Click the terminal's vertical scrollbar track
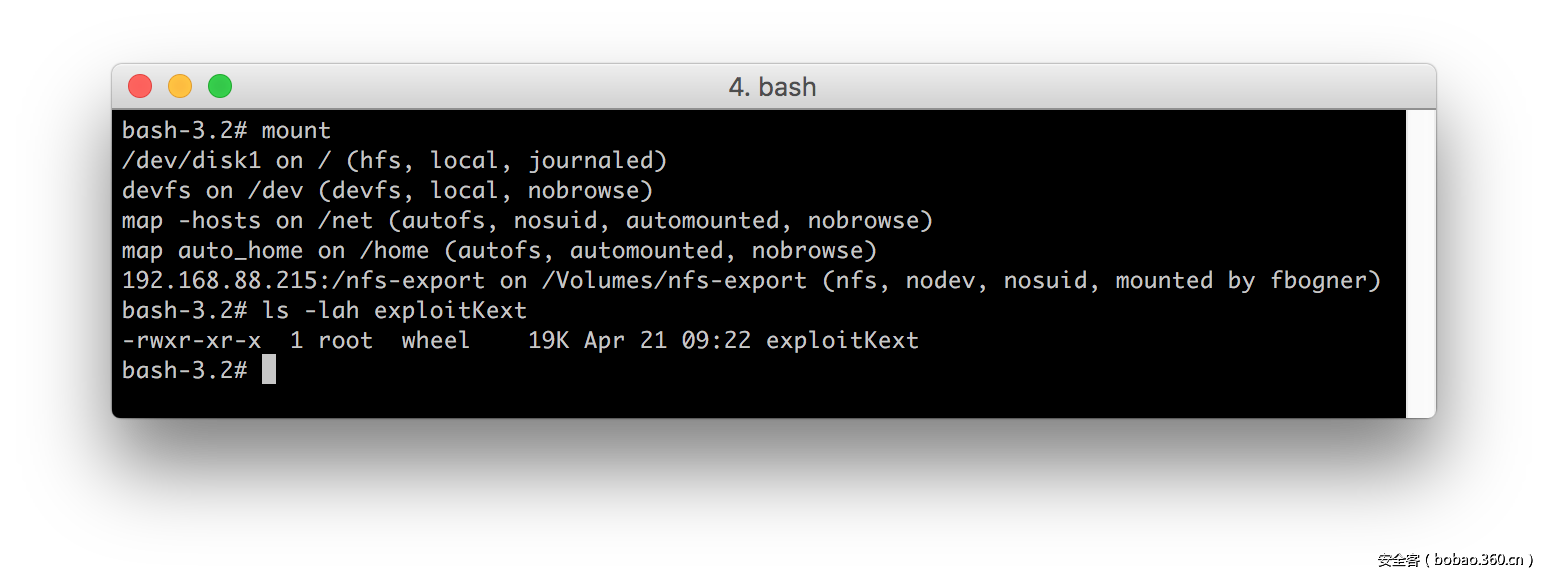The height and width of the screenshot is (578, 1548). 1420,262
